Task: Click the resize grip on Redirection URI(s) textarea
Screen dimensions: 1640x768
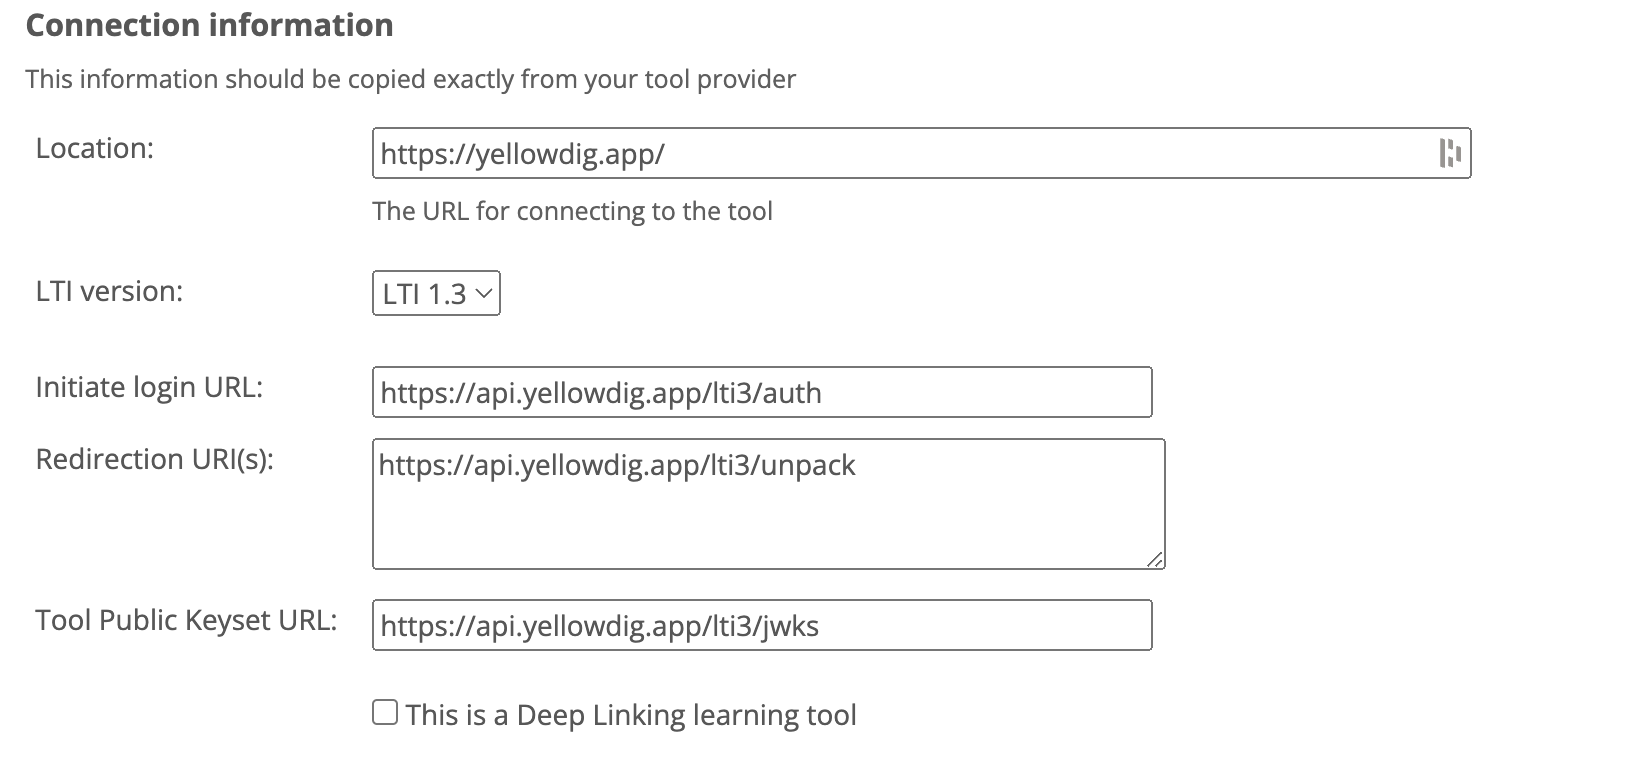Action: tap(1156, 558)
